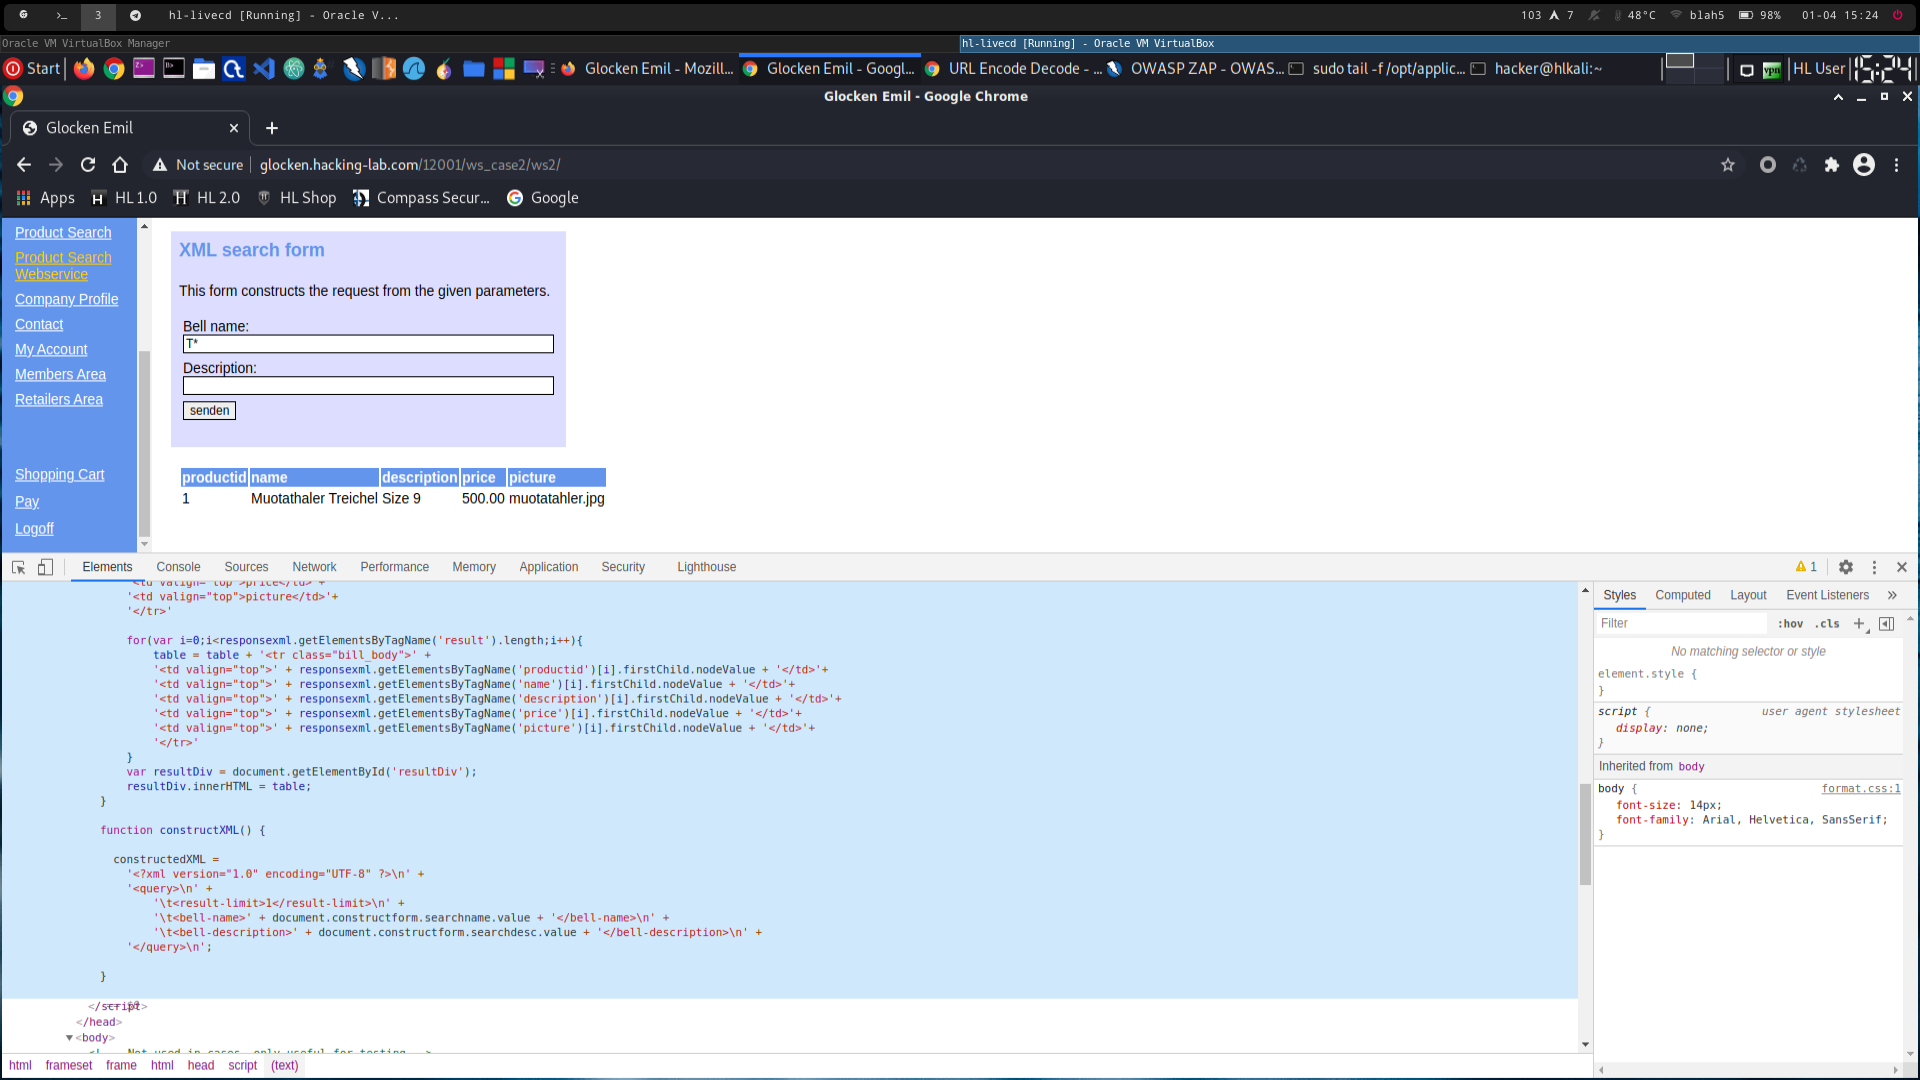The height and width of the screenshot is (1080, 1920).
Task: Click the Elements panel vertical scrollbar thumb
Action: click(1585, 832)
